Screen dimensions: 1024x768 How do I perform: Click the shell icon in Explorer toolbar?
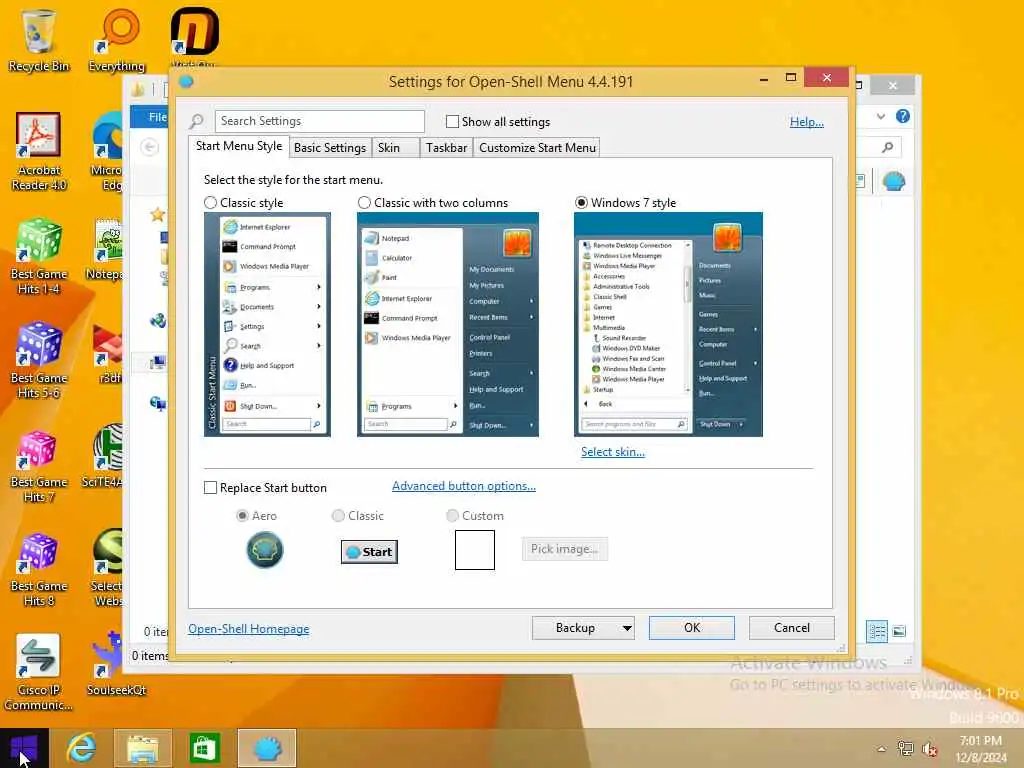coord(893,181)
